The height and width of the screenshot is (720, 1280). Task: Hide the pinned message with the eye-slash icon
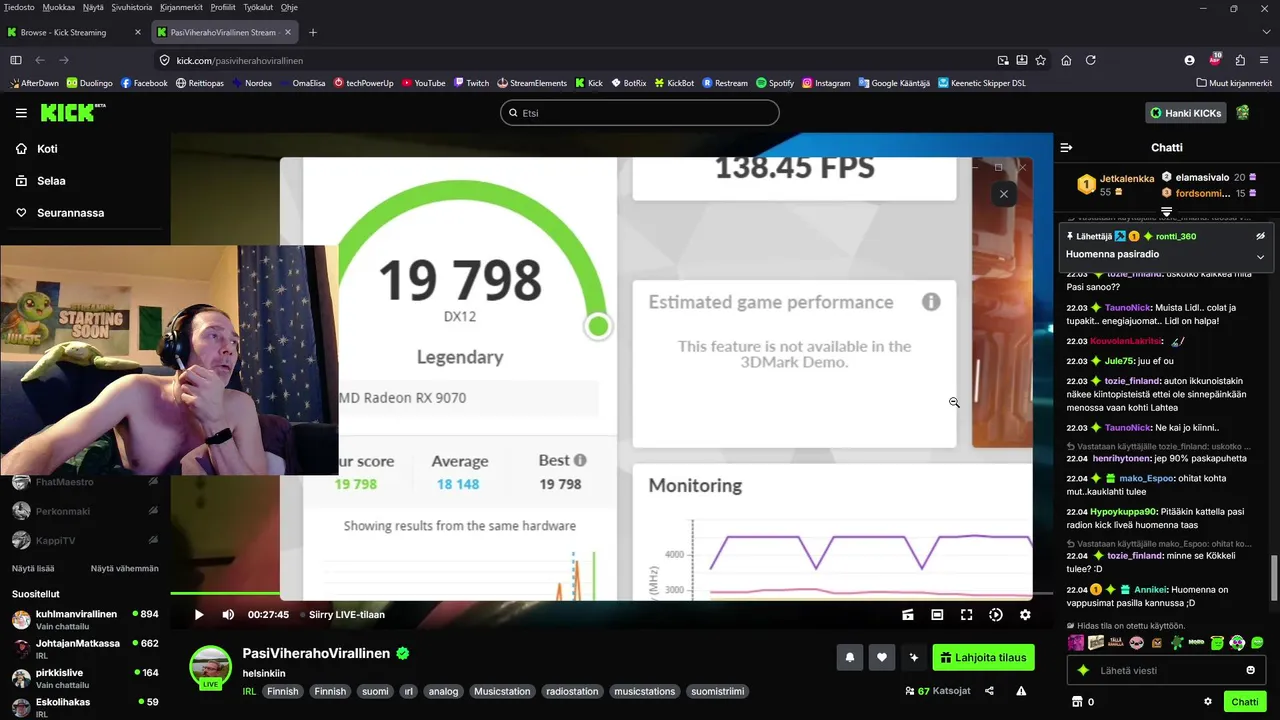[1260, 236]
